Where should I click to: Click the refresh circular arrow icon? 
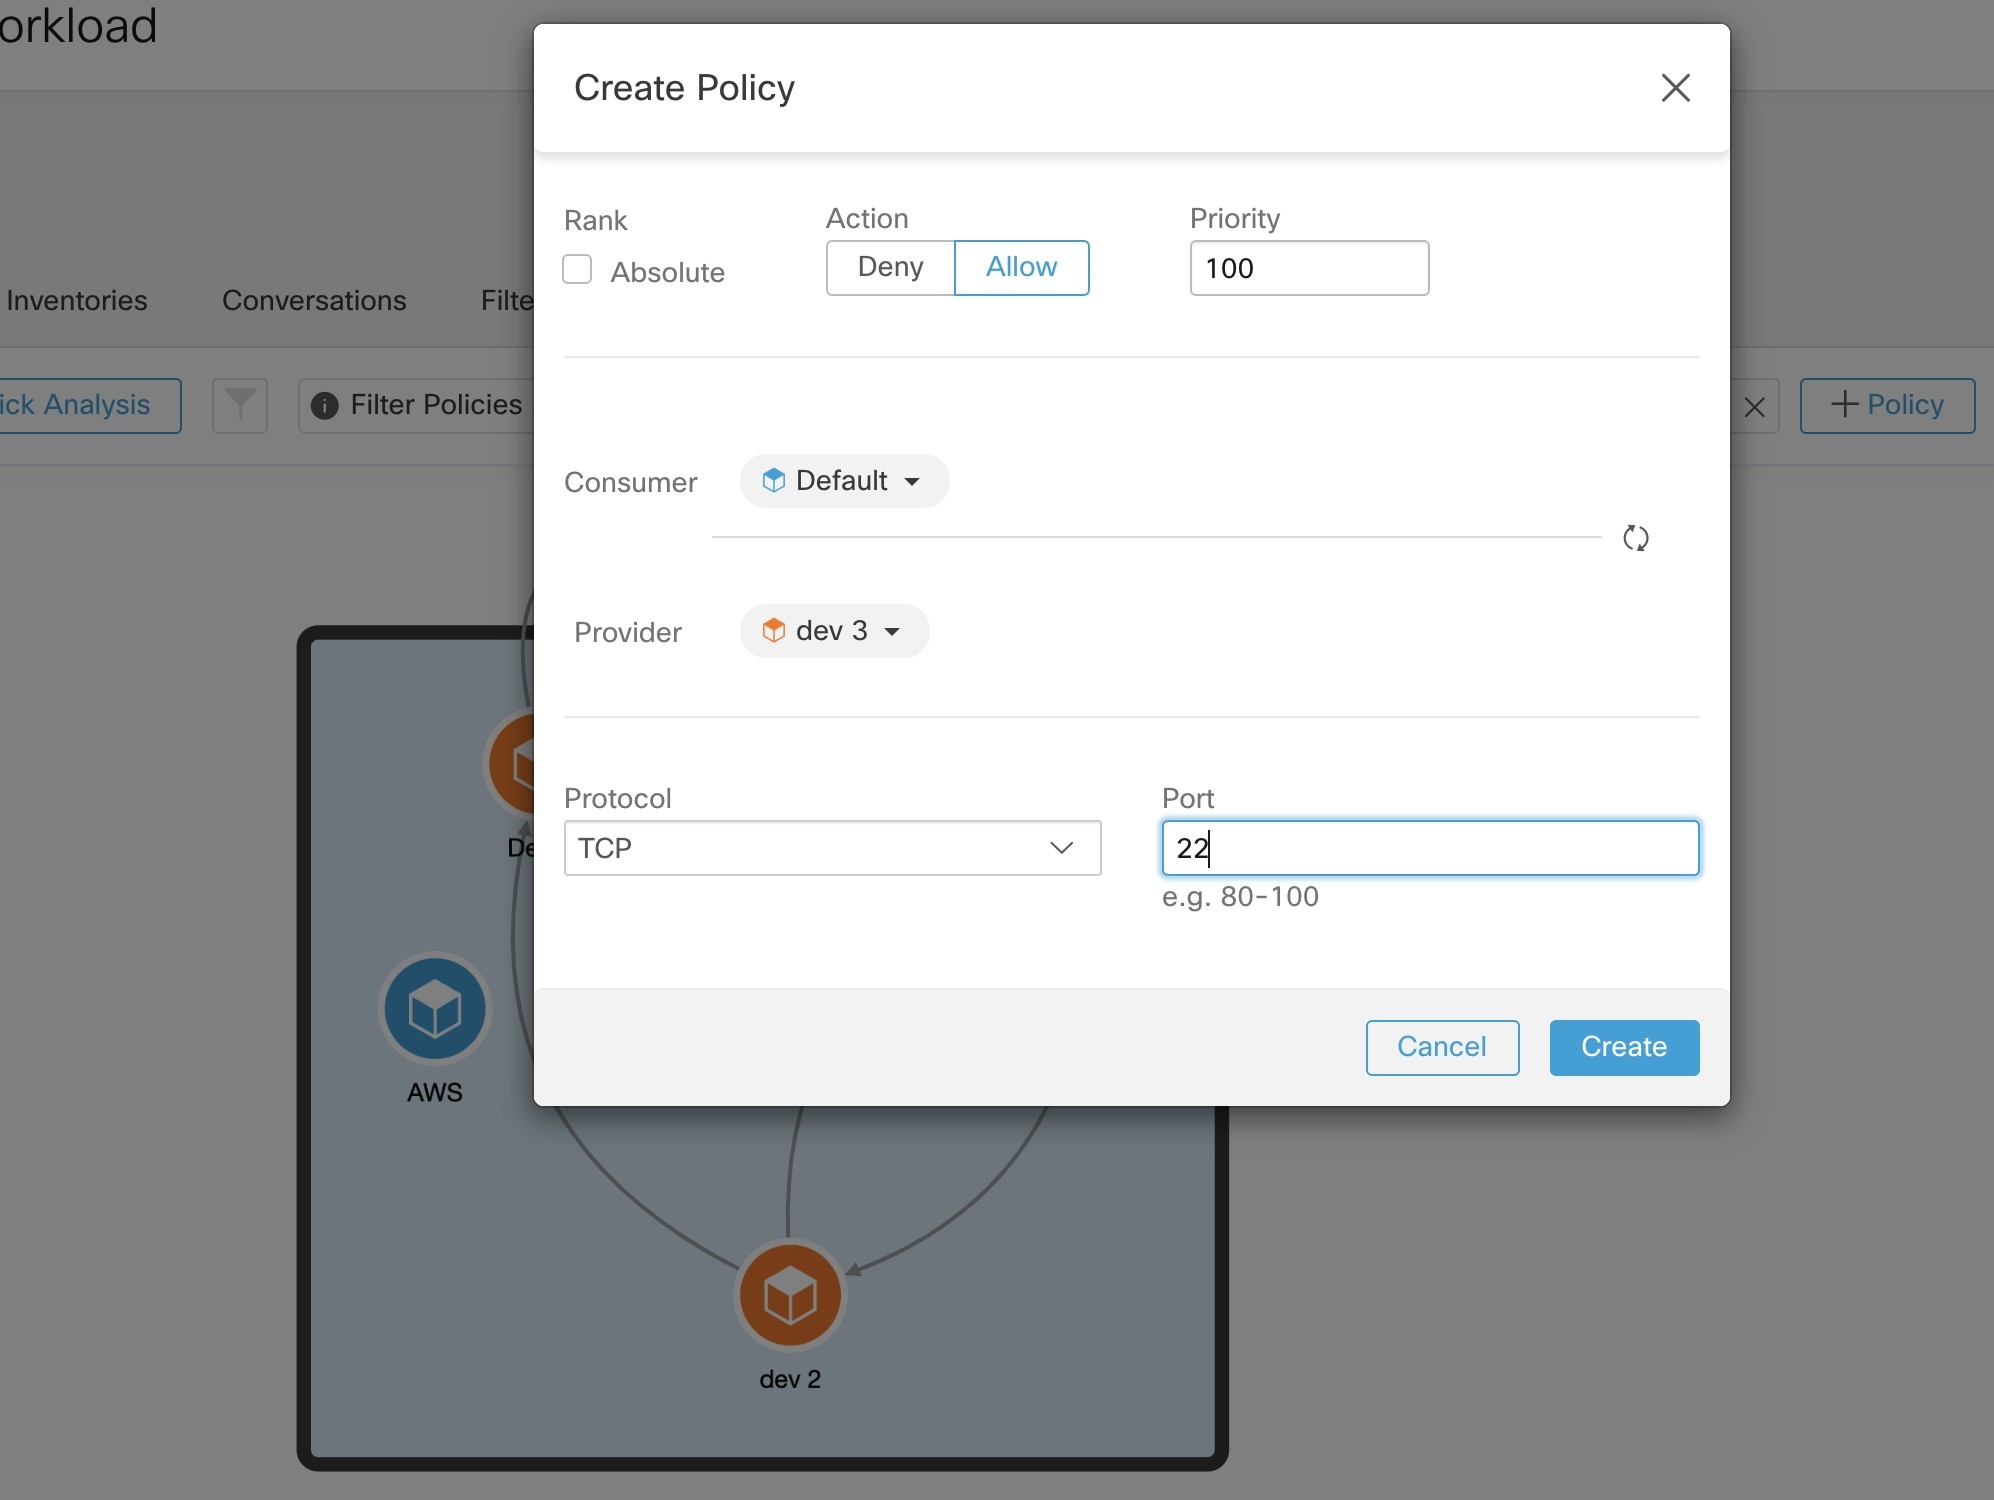click(1636, 537)
